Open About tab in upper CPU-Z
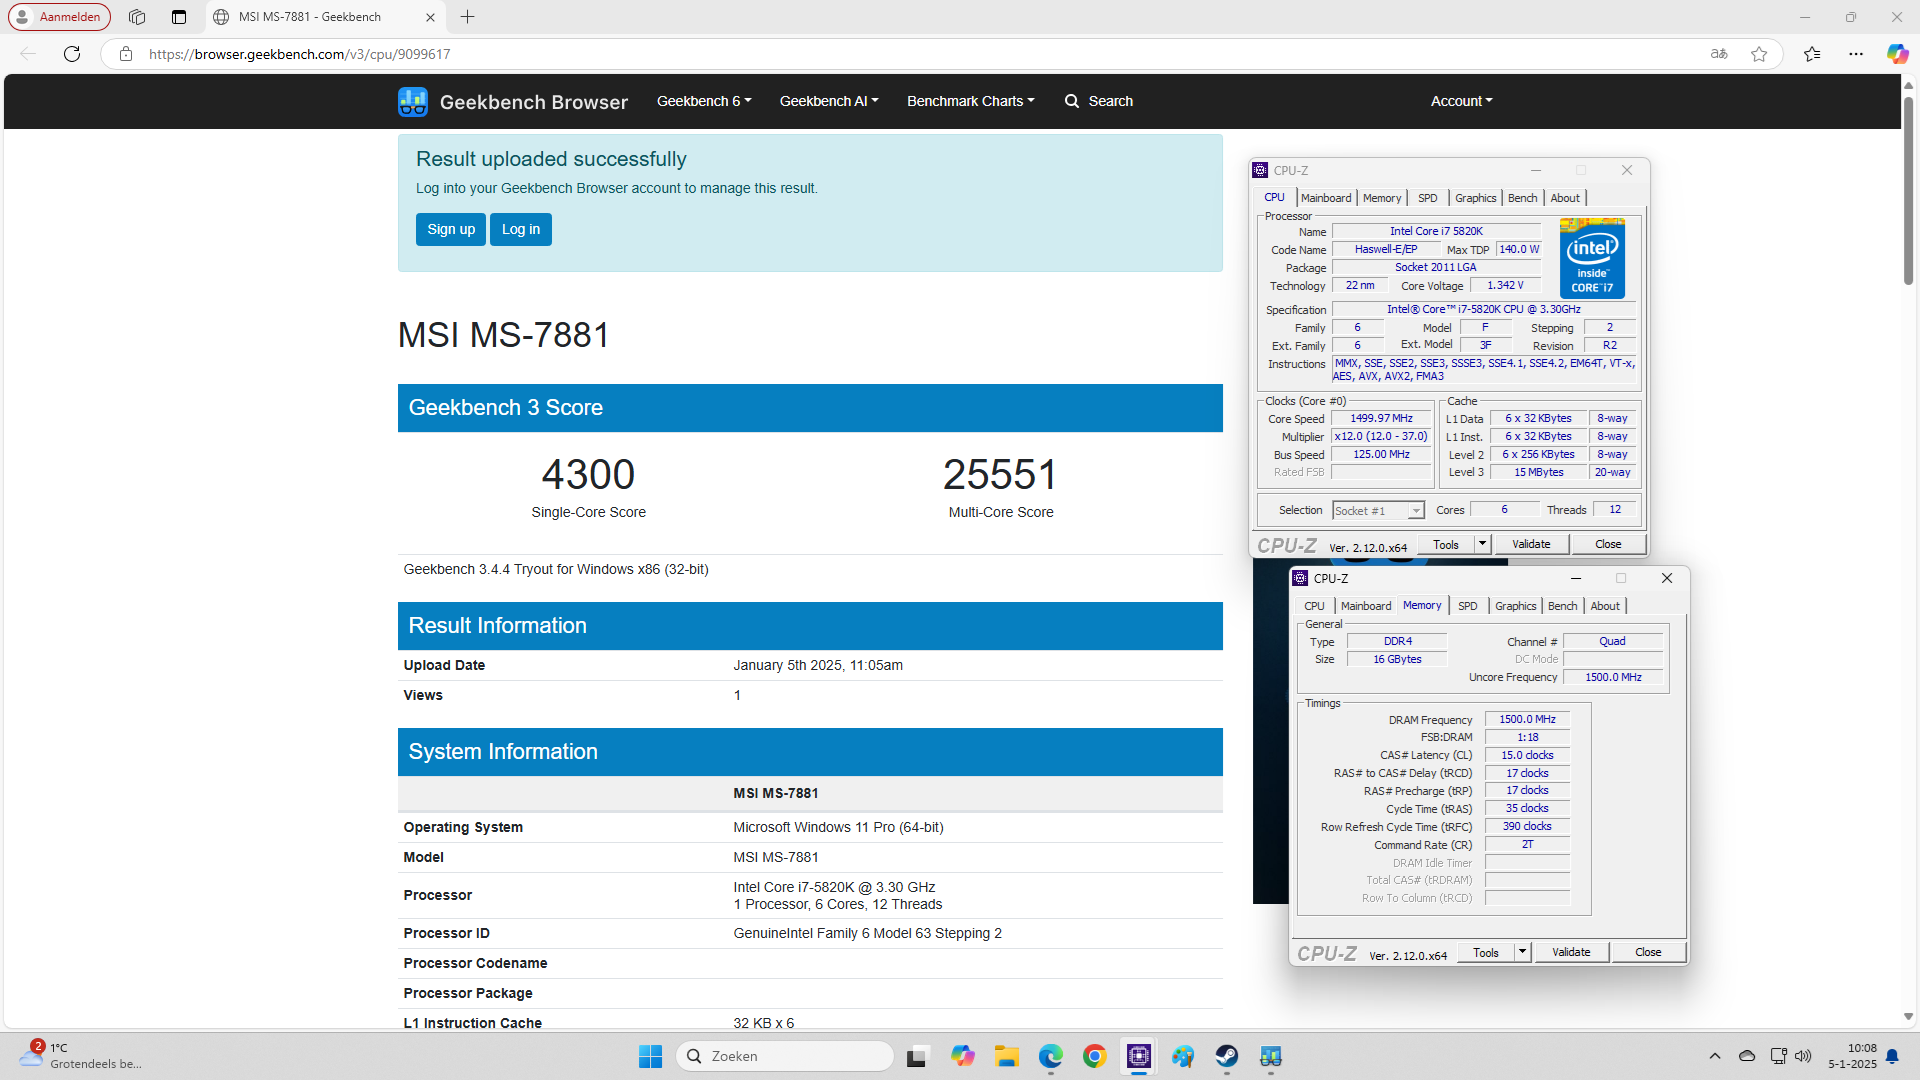Image resolution: width=1920 pixels, height=1080 pixels. tap(1565, 198)
